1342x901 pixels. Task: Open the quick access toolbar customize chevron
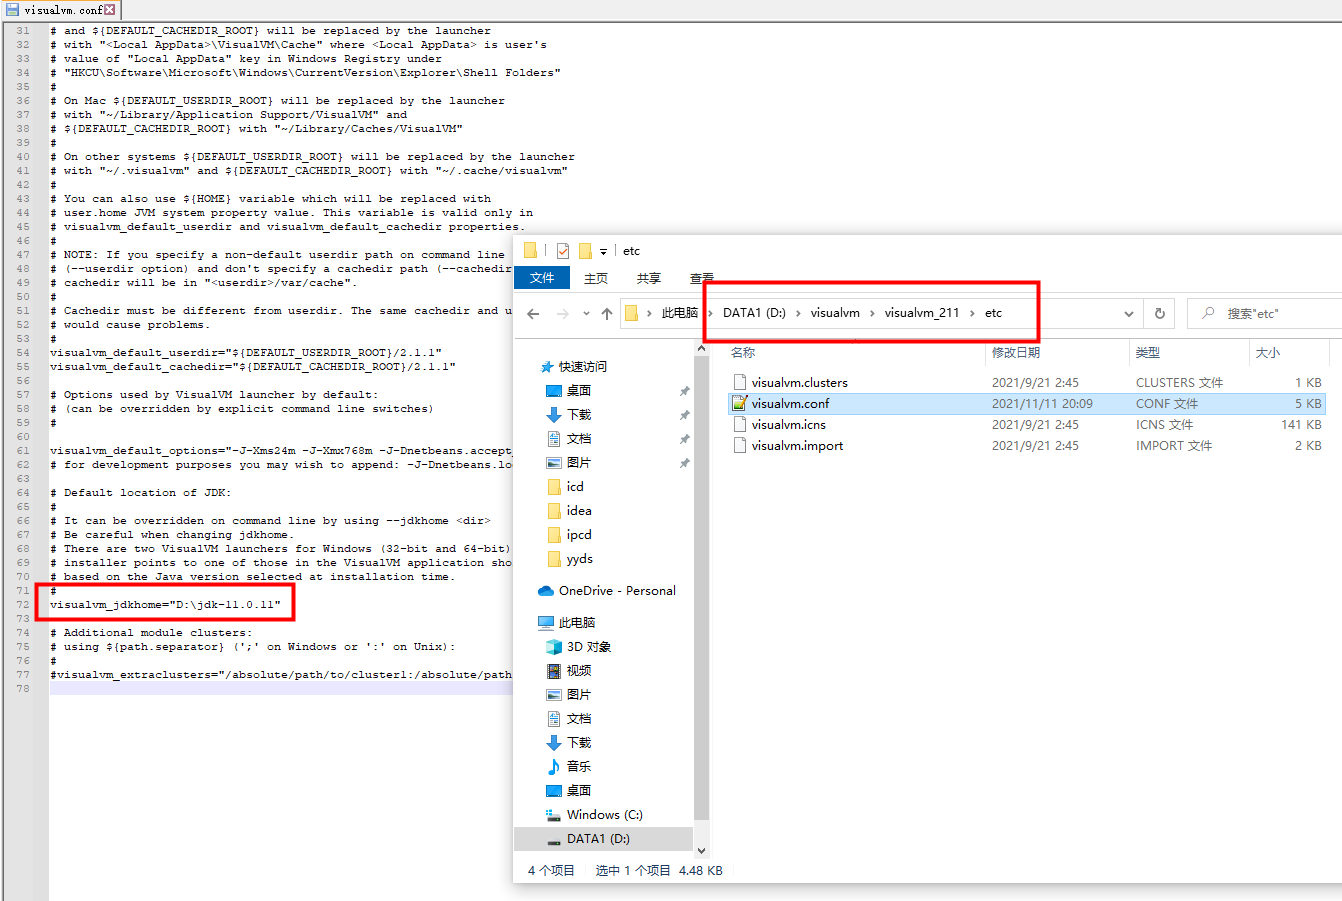602,250
